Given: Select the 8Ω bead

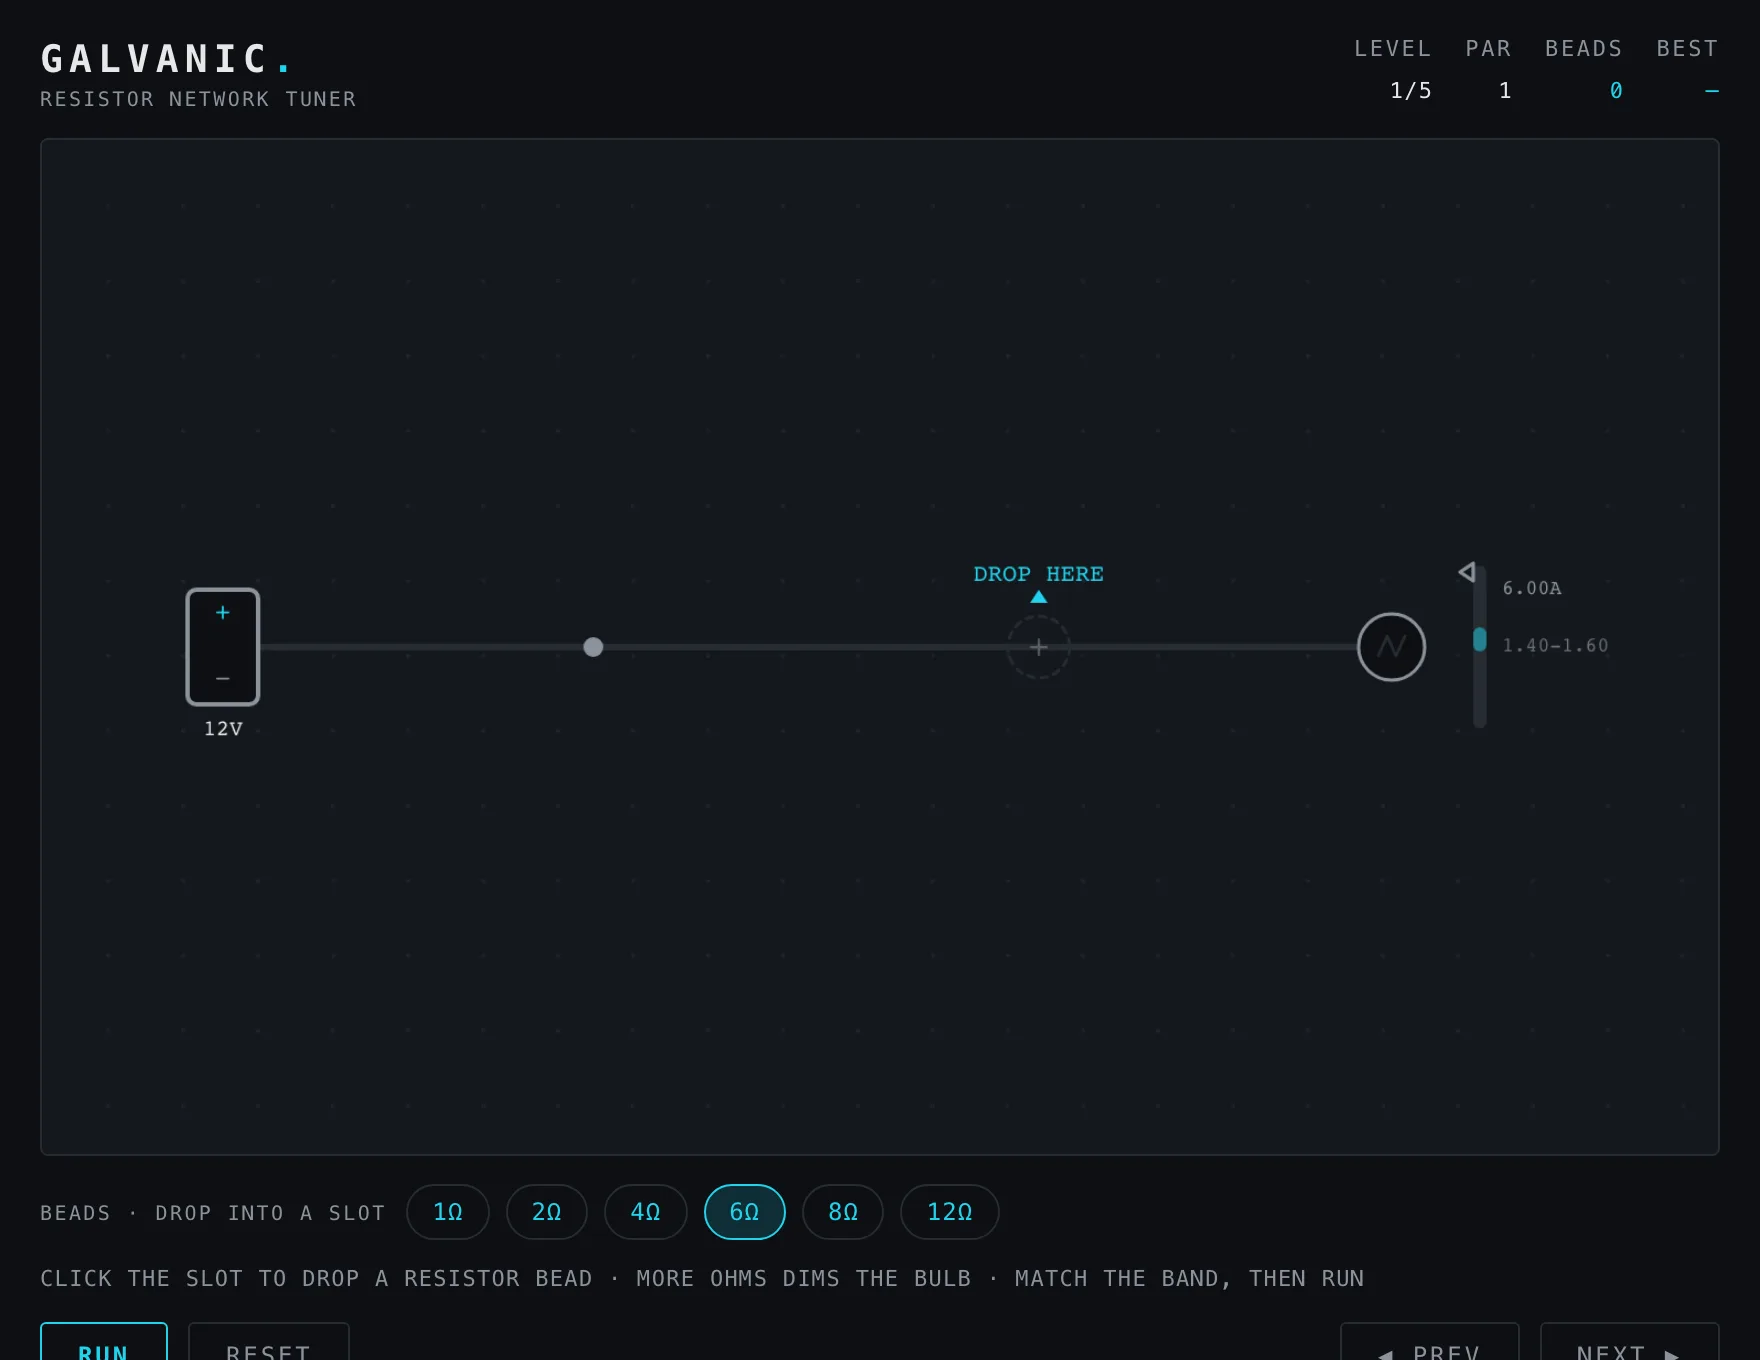Looking at the screenshot, I should 843,1212.
